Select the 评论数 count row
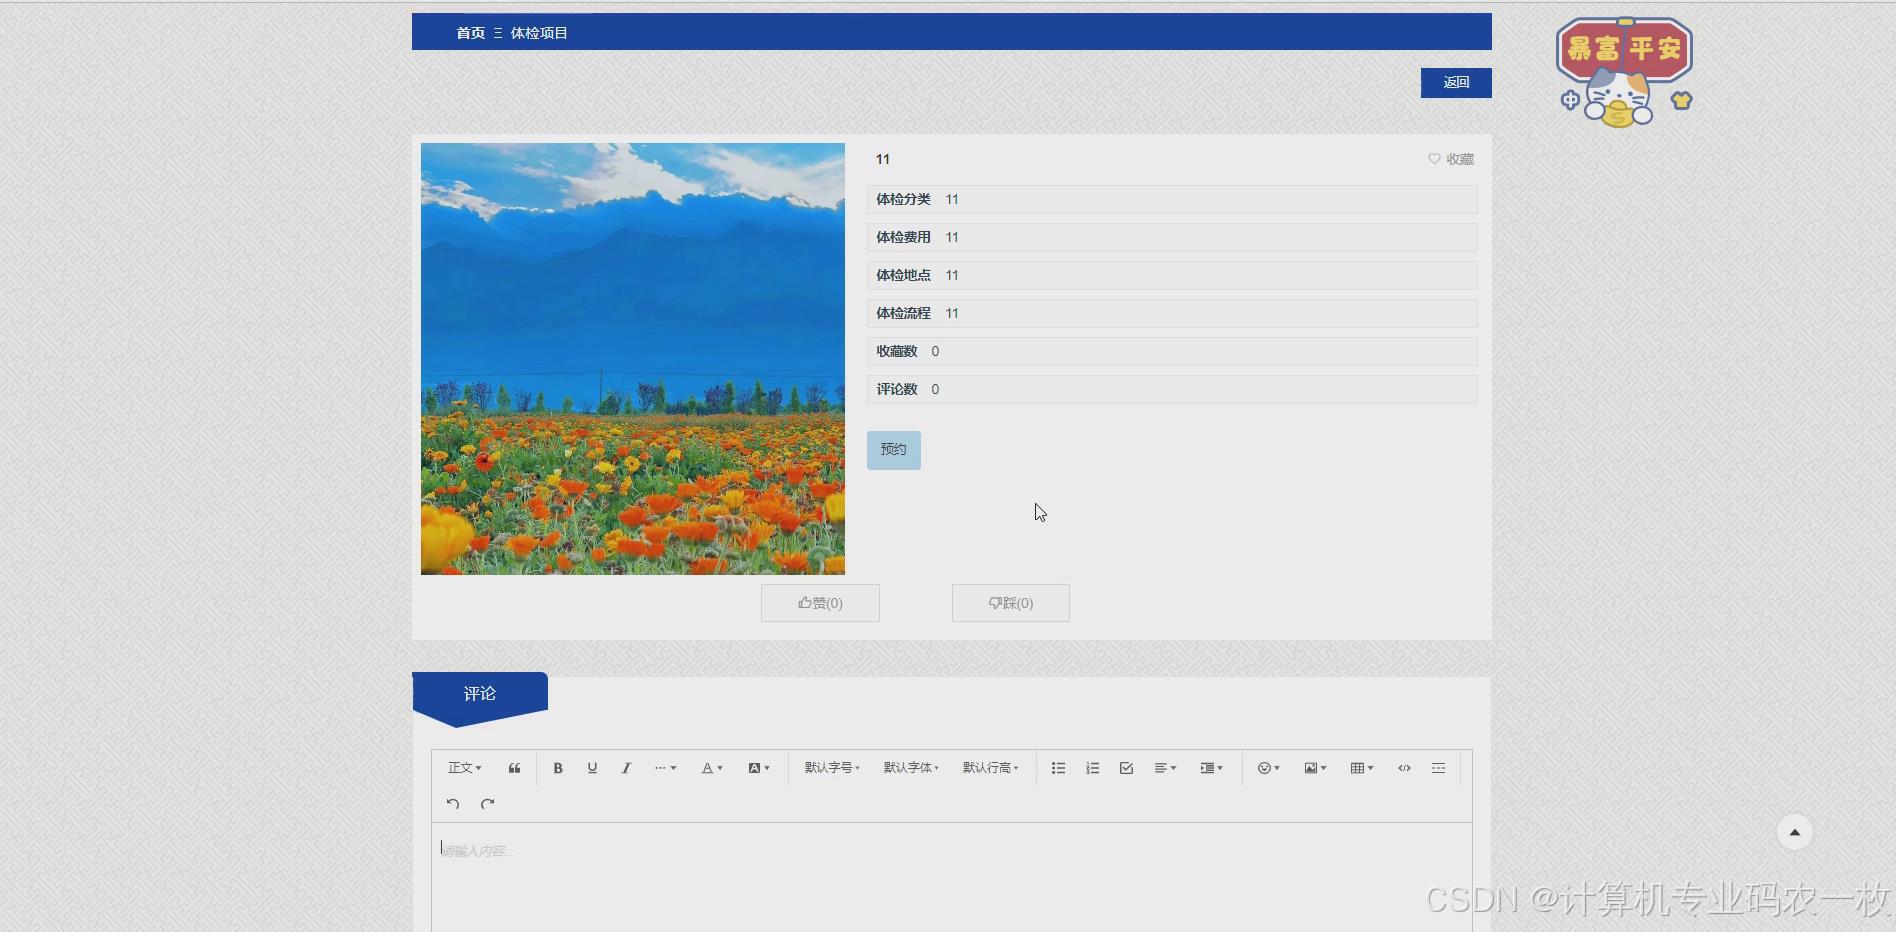The image size is (1896, 932). (1172, 389)
